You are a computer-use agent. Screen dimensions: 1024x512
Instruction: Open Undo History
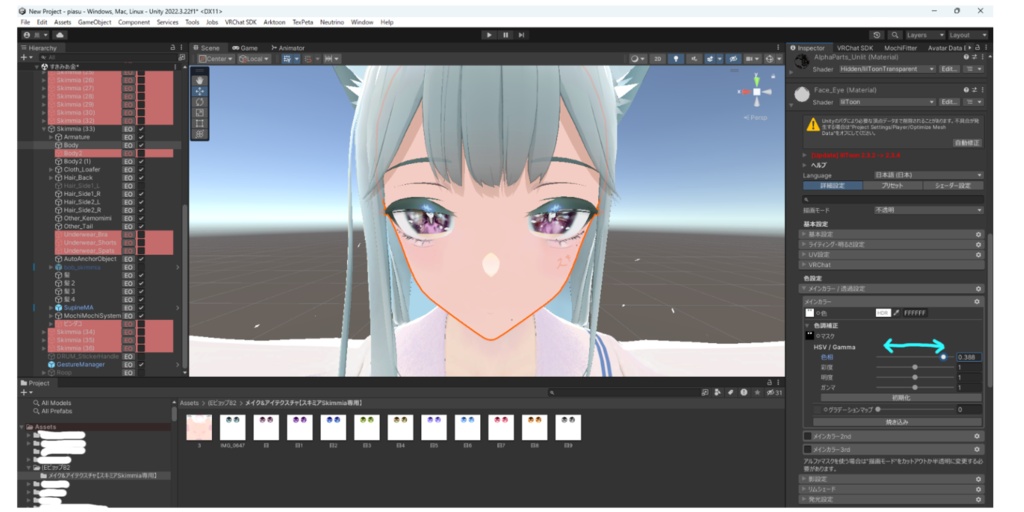click(x=877, y=35)
